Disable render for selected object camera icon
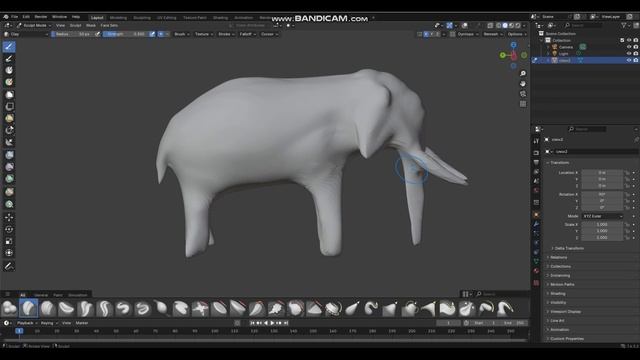 coord(636,60)
